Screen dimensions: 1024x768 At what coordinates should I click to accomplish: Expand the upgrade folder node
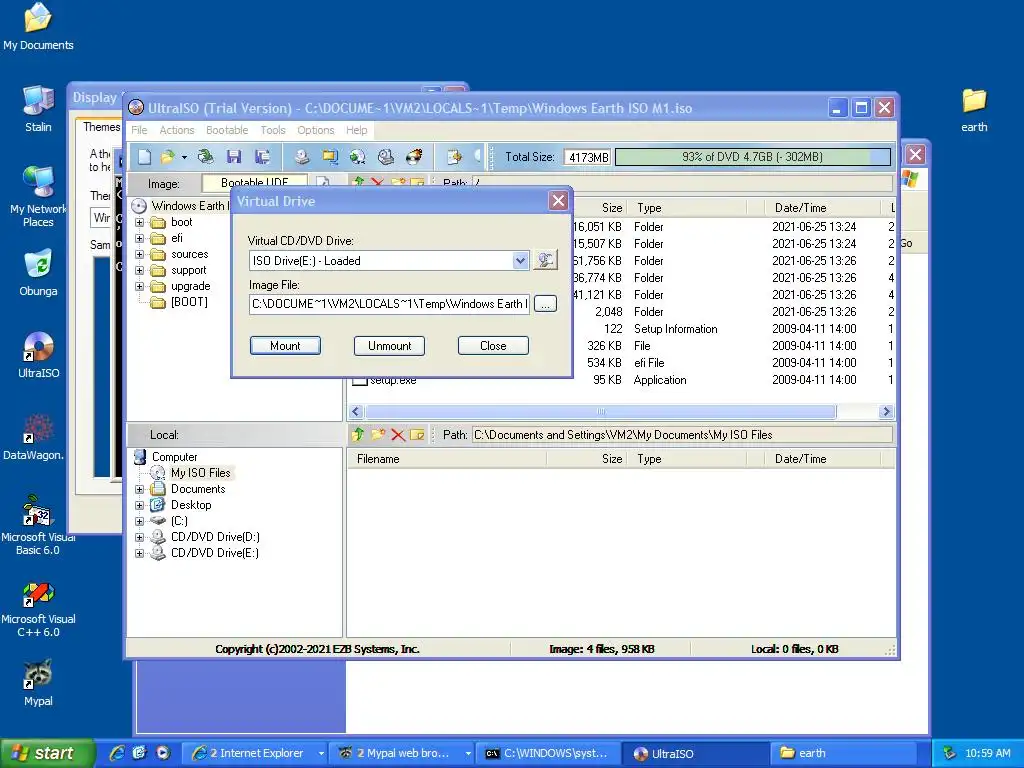[x=139, y=286]
